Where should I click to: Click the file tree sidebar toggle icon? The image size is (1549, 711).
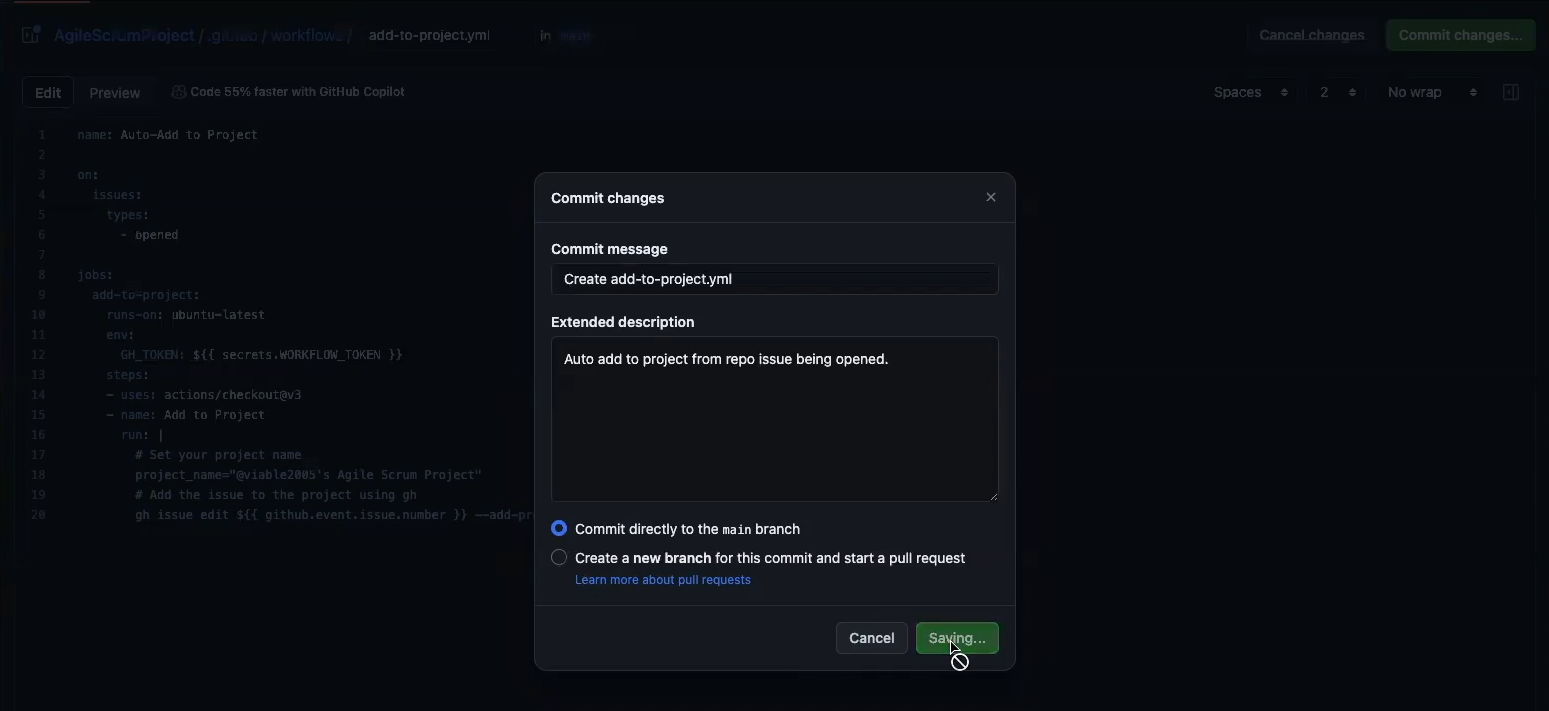coord(31,35)
